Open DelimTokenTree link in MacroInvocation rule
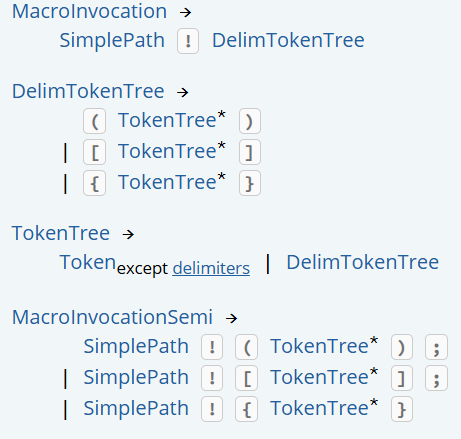This screenshot has width=461, height=439. (x=288, y=41)
